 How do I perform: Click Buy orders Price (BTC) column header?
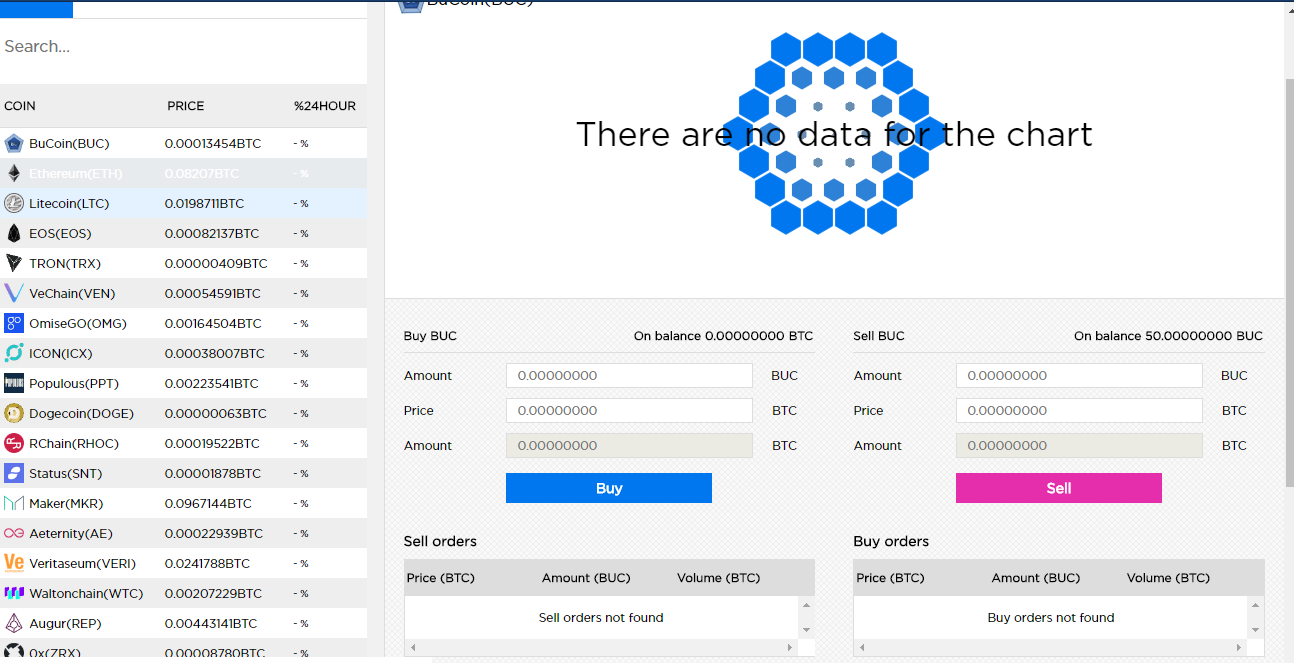coord(891,578)
